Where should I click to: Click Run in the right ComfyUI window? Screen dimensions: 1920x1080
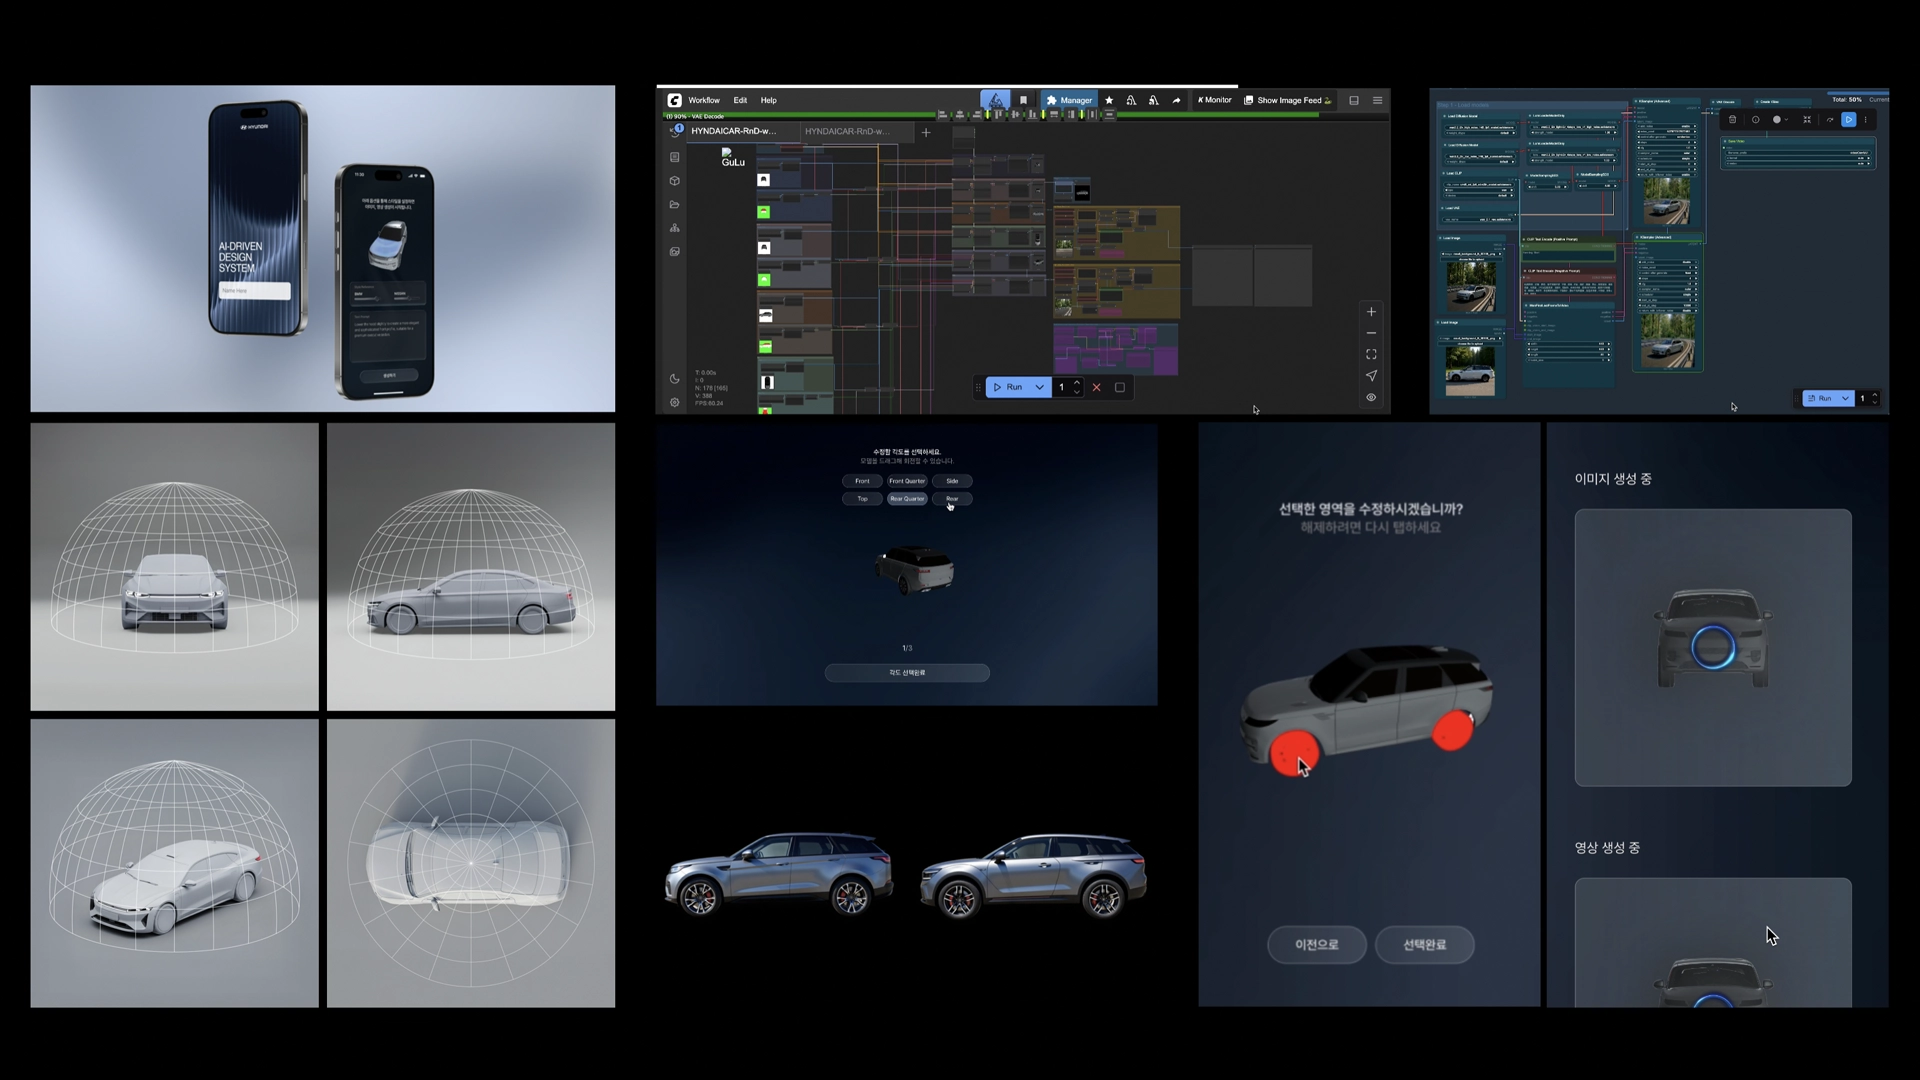[x=1820, y=398]
